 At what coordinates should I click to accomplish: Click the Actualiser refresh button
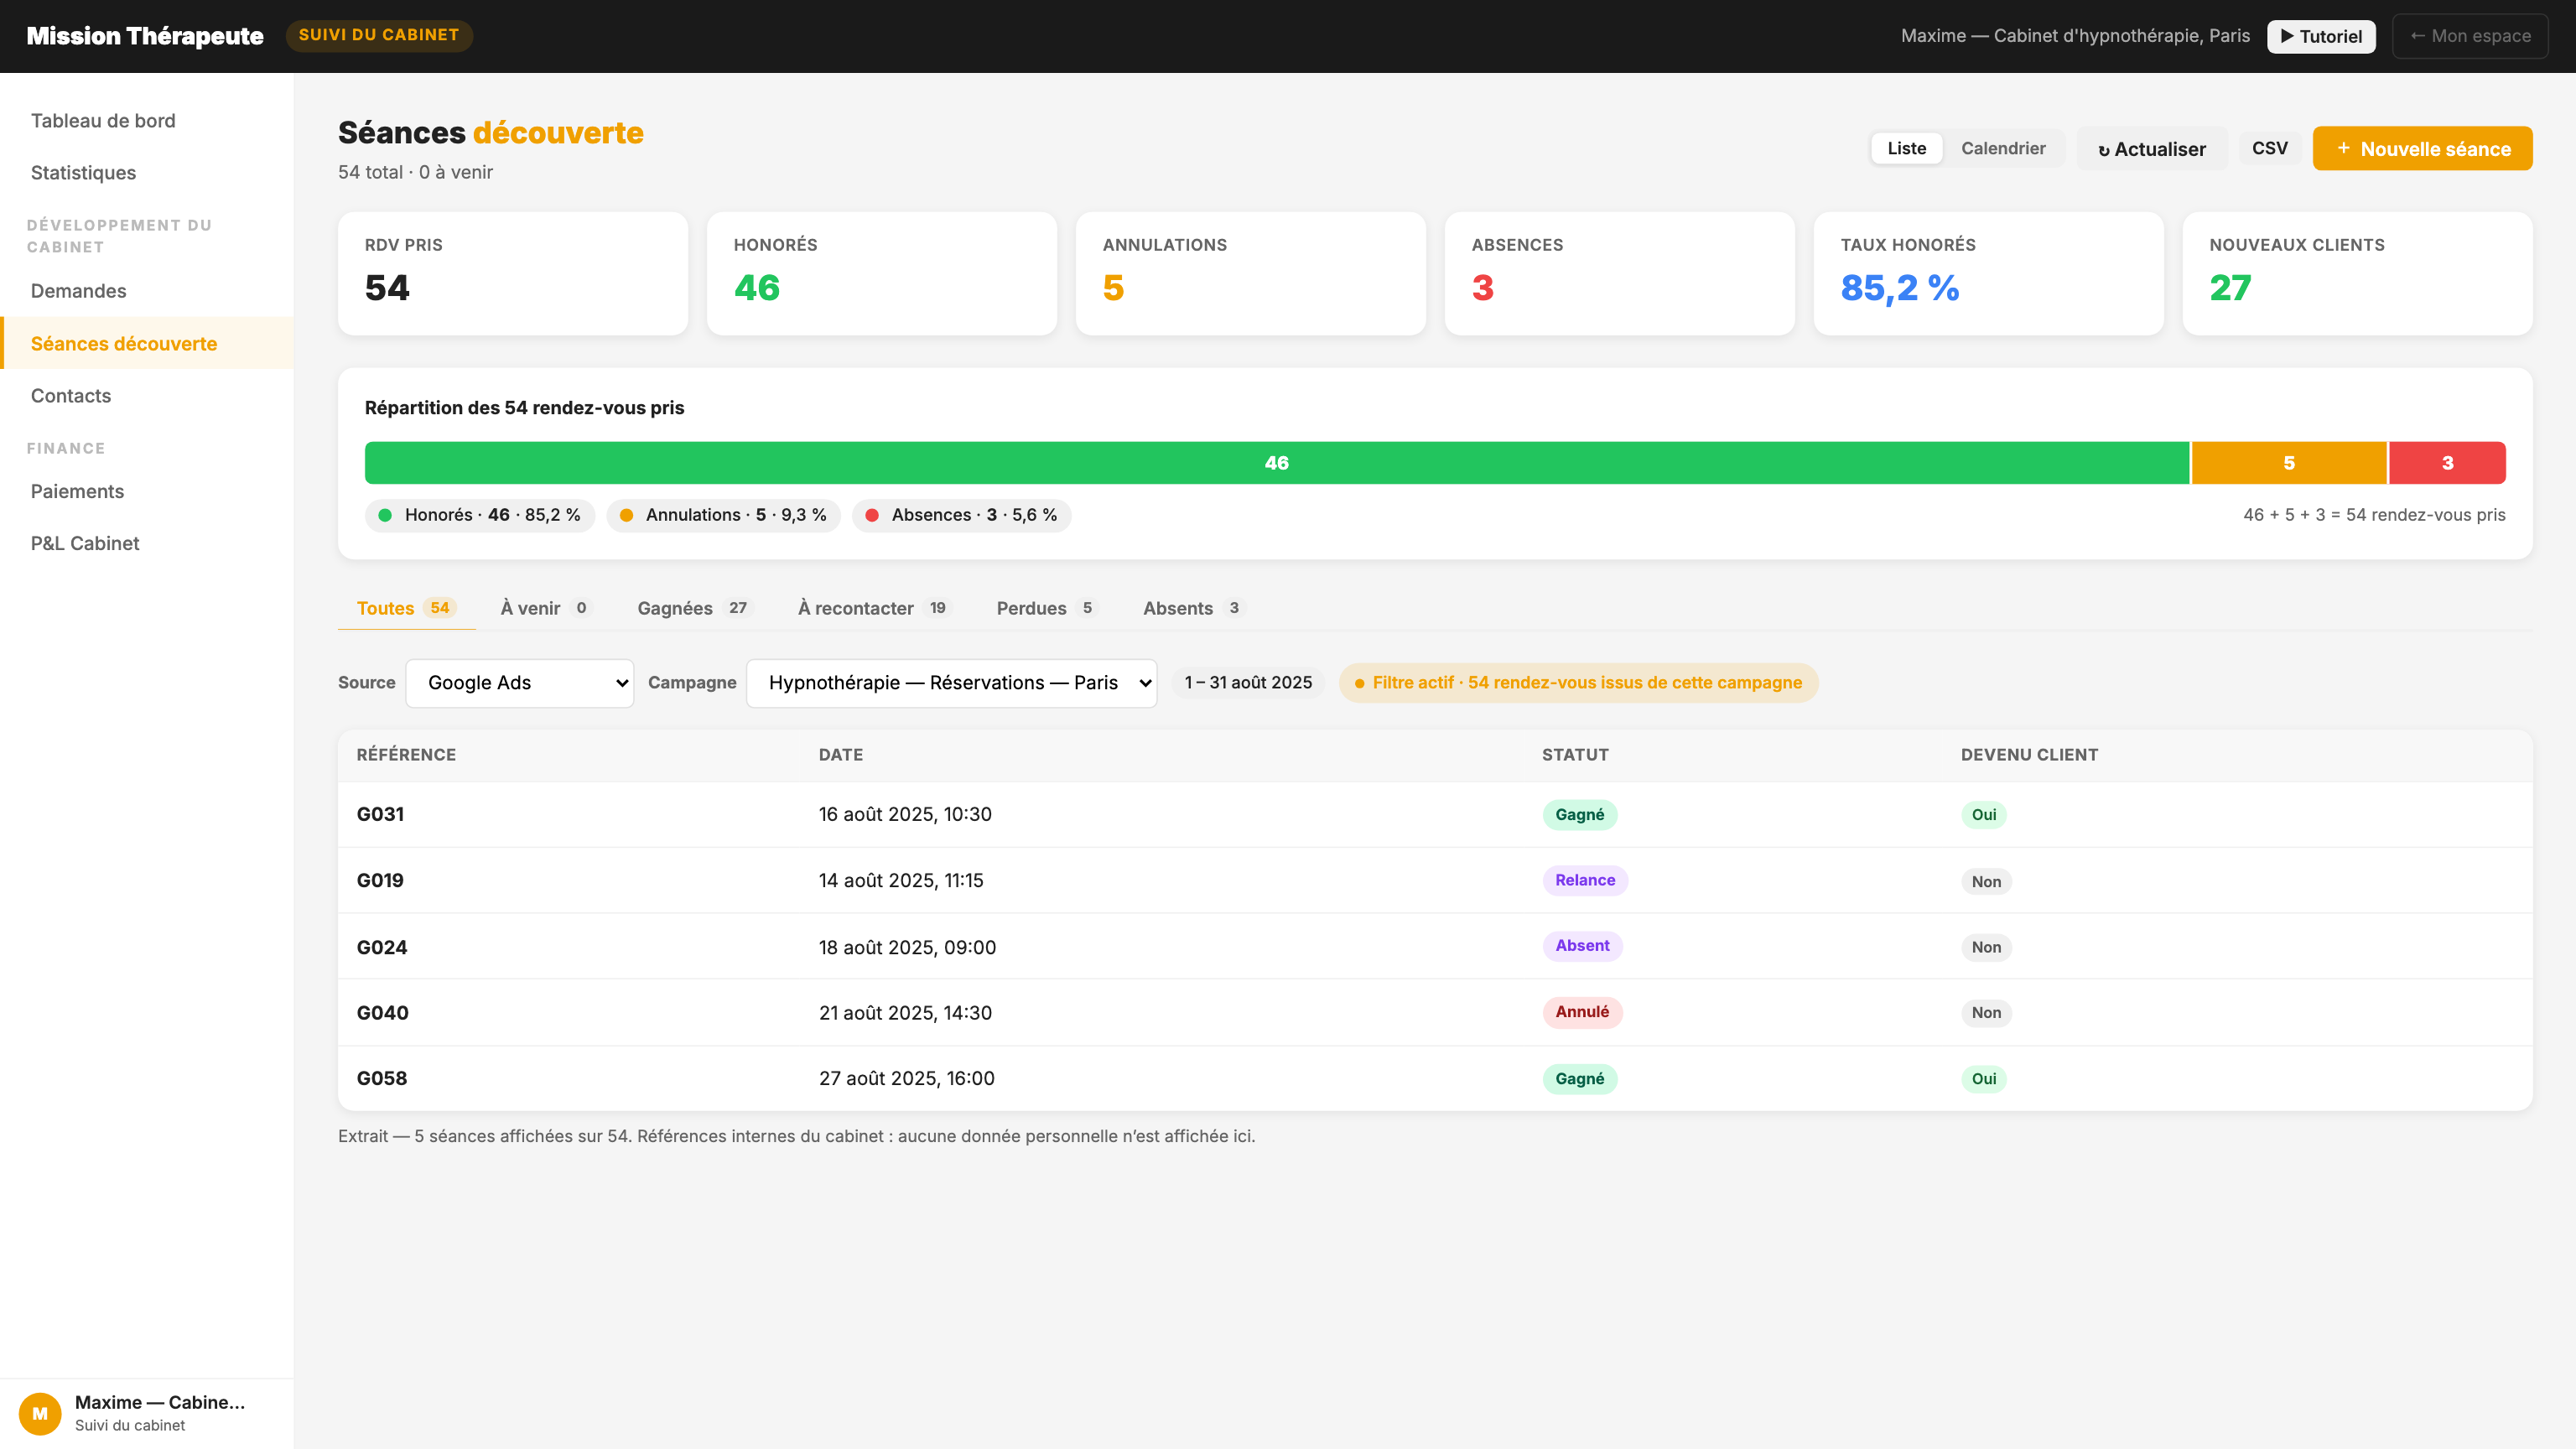pos(2152,148)
